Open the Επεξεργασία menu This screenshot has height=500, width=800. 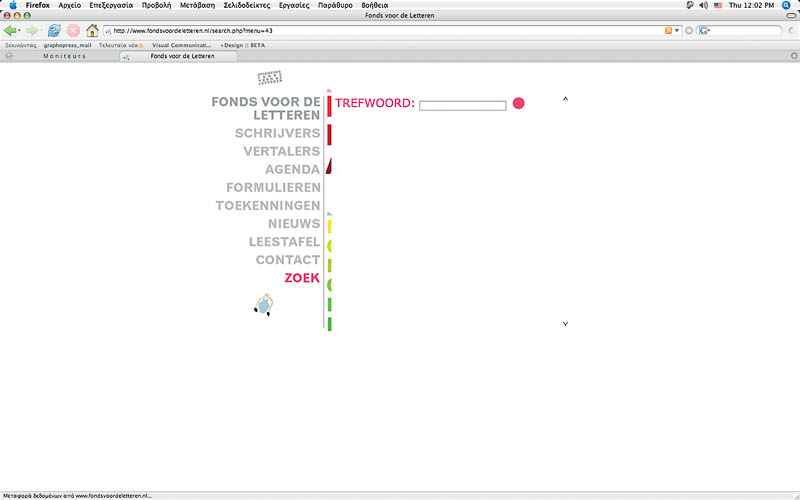point(111,5)
